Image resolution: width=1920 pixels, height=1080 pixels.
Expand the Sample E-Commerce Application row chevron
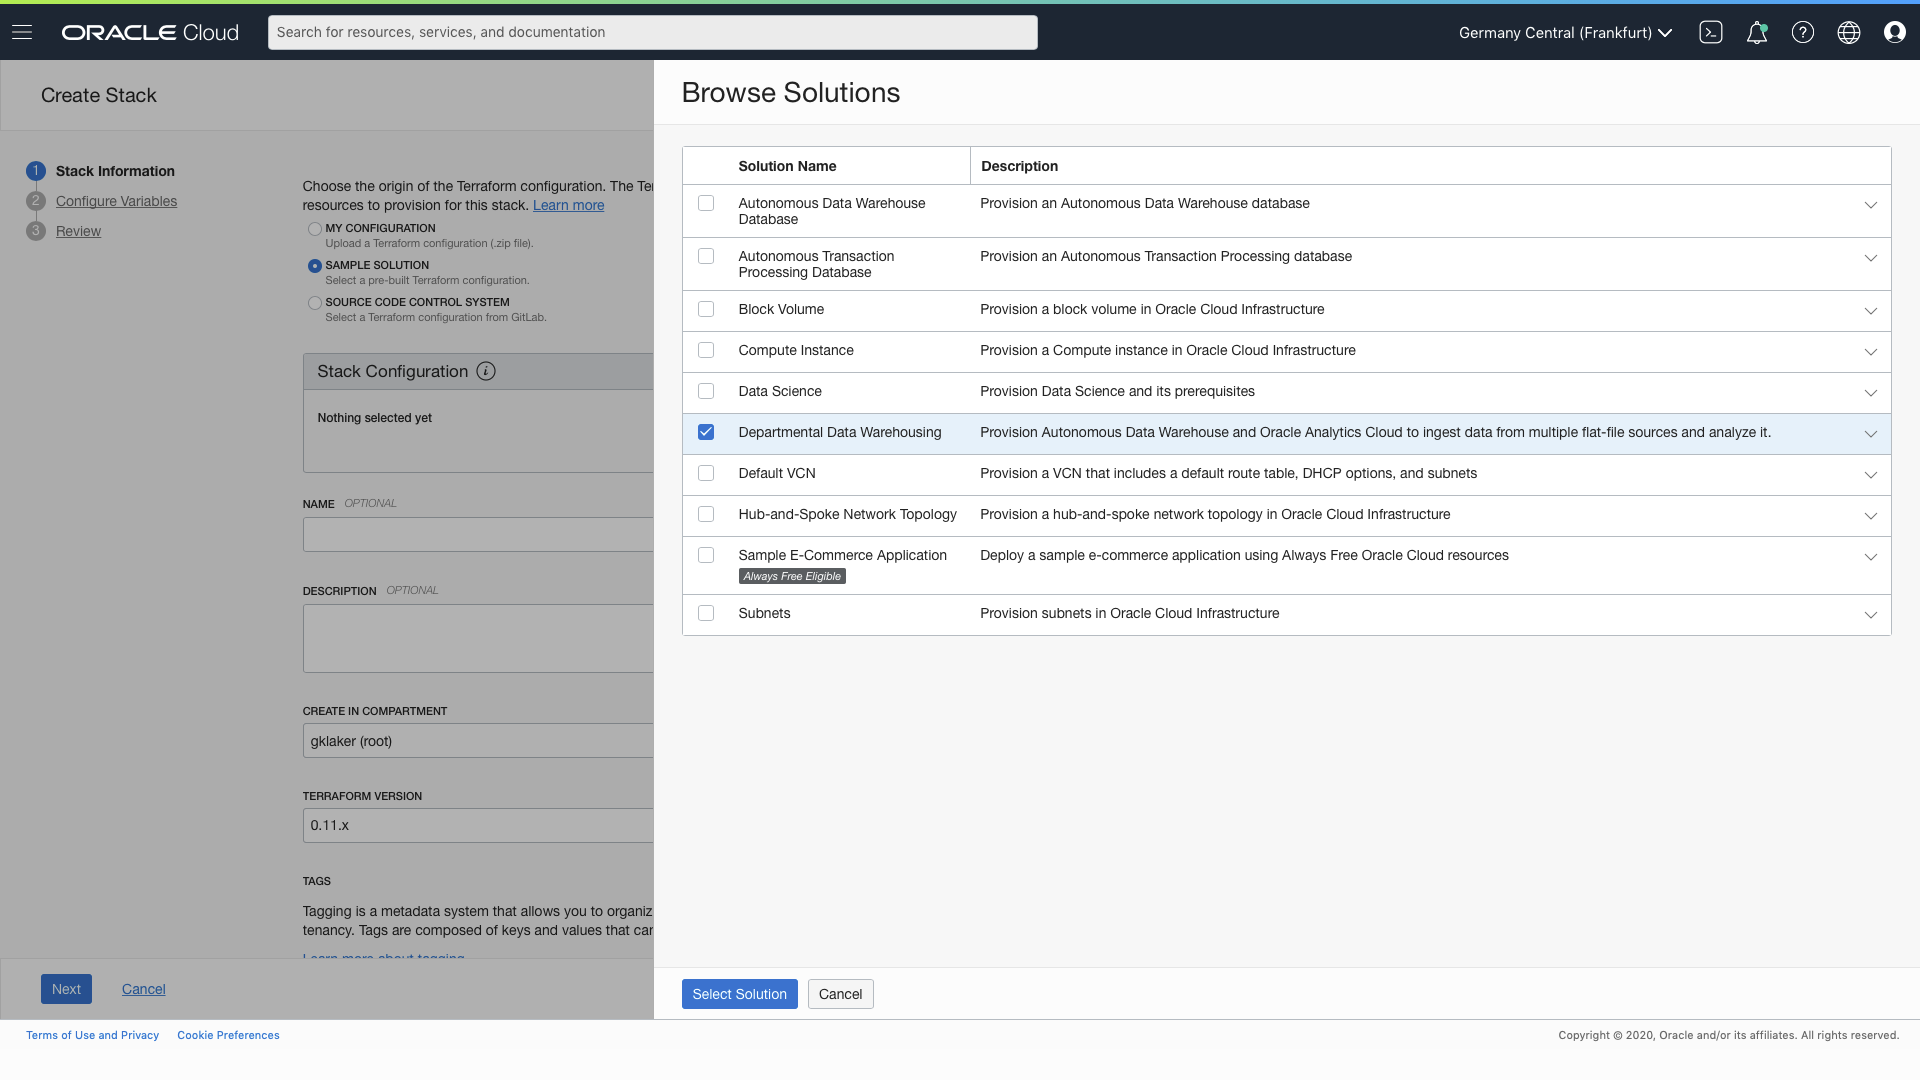(x=1870, y=557)
